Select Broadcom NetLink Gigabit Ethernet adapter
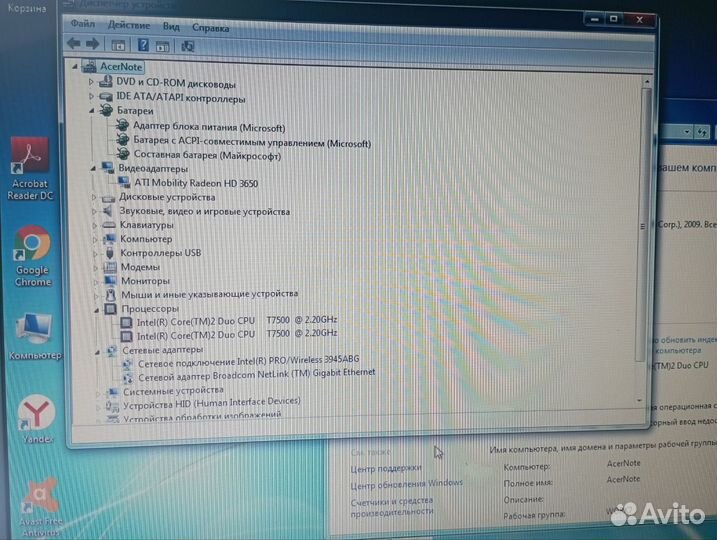717x540 pixels. pos(257,375)
